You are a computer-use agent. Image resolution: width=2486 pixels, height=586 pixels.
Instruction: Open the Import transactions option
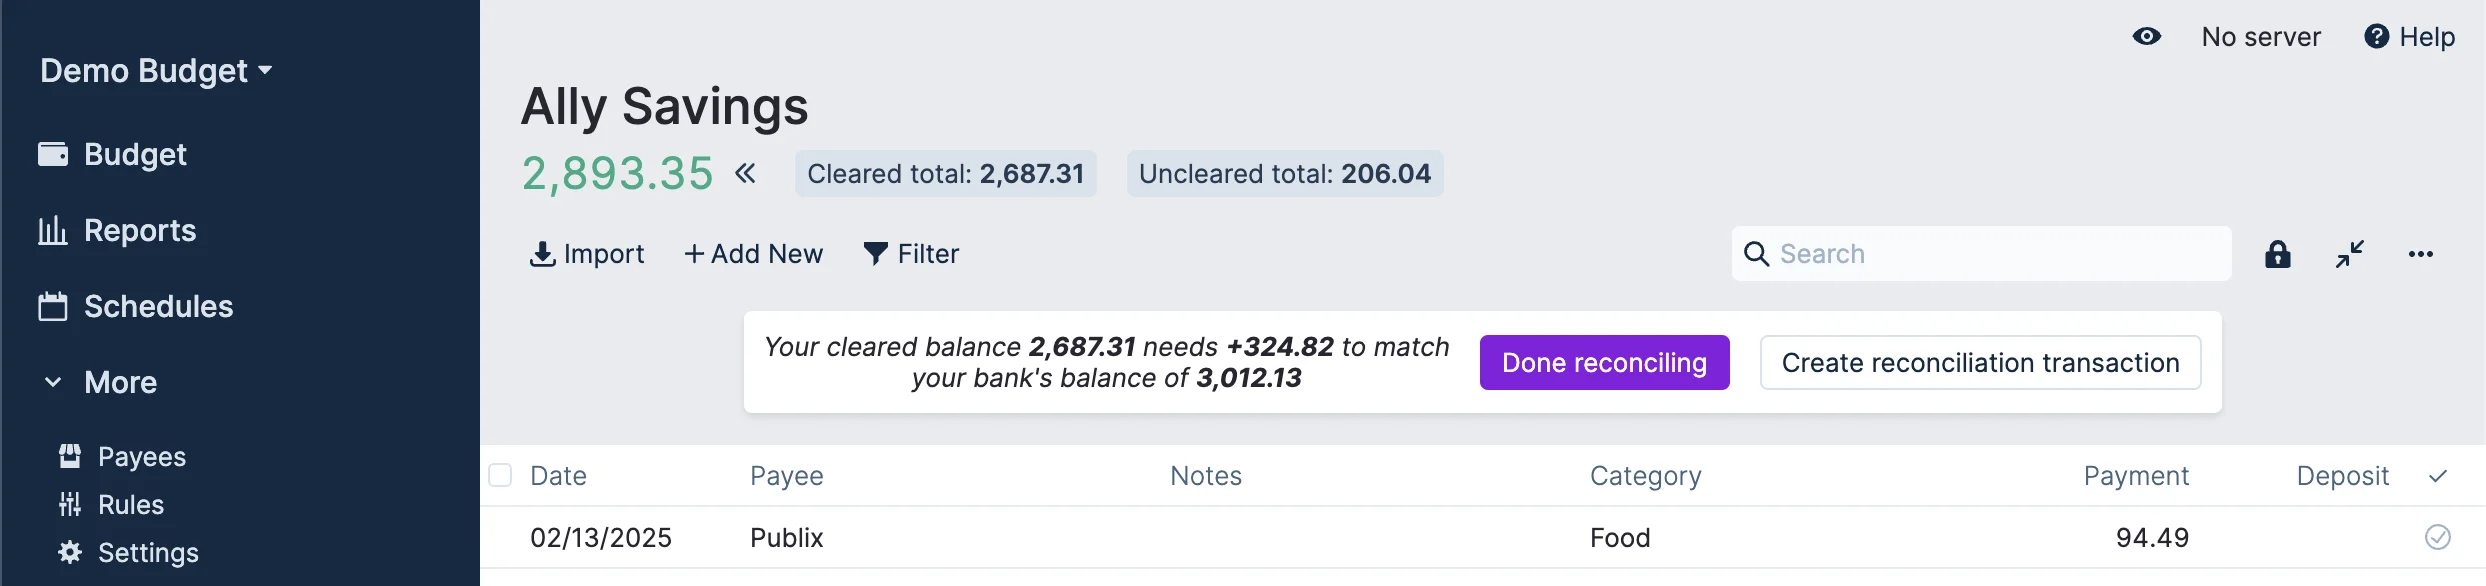(587, 254)
